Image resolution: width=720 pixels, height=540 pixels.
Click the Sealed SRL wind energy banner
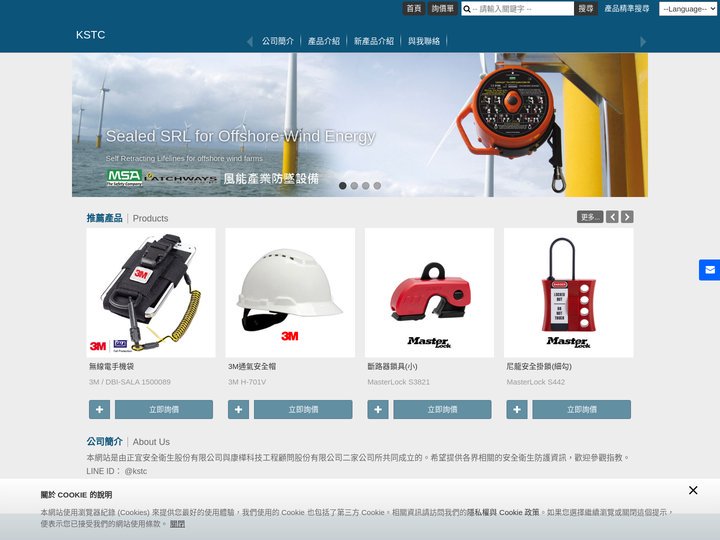(x=360, y=125)
